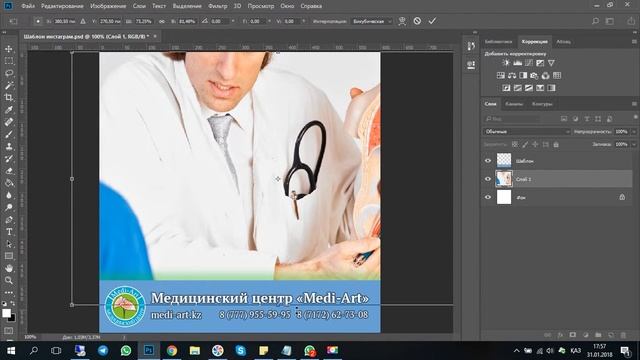Open the layer opacity dropdown arrow

click(633, 131)
